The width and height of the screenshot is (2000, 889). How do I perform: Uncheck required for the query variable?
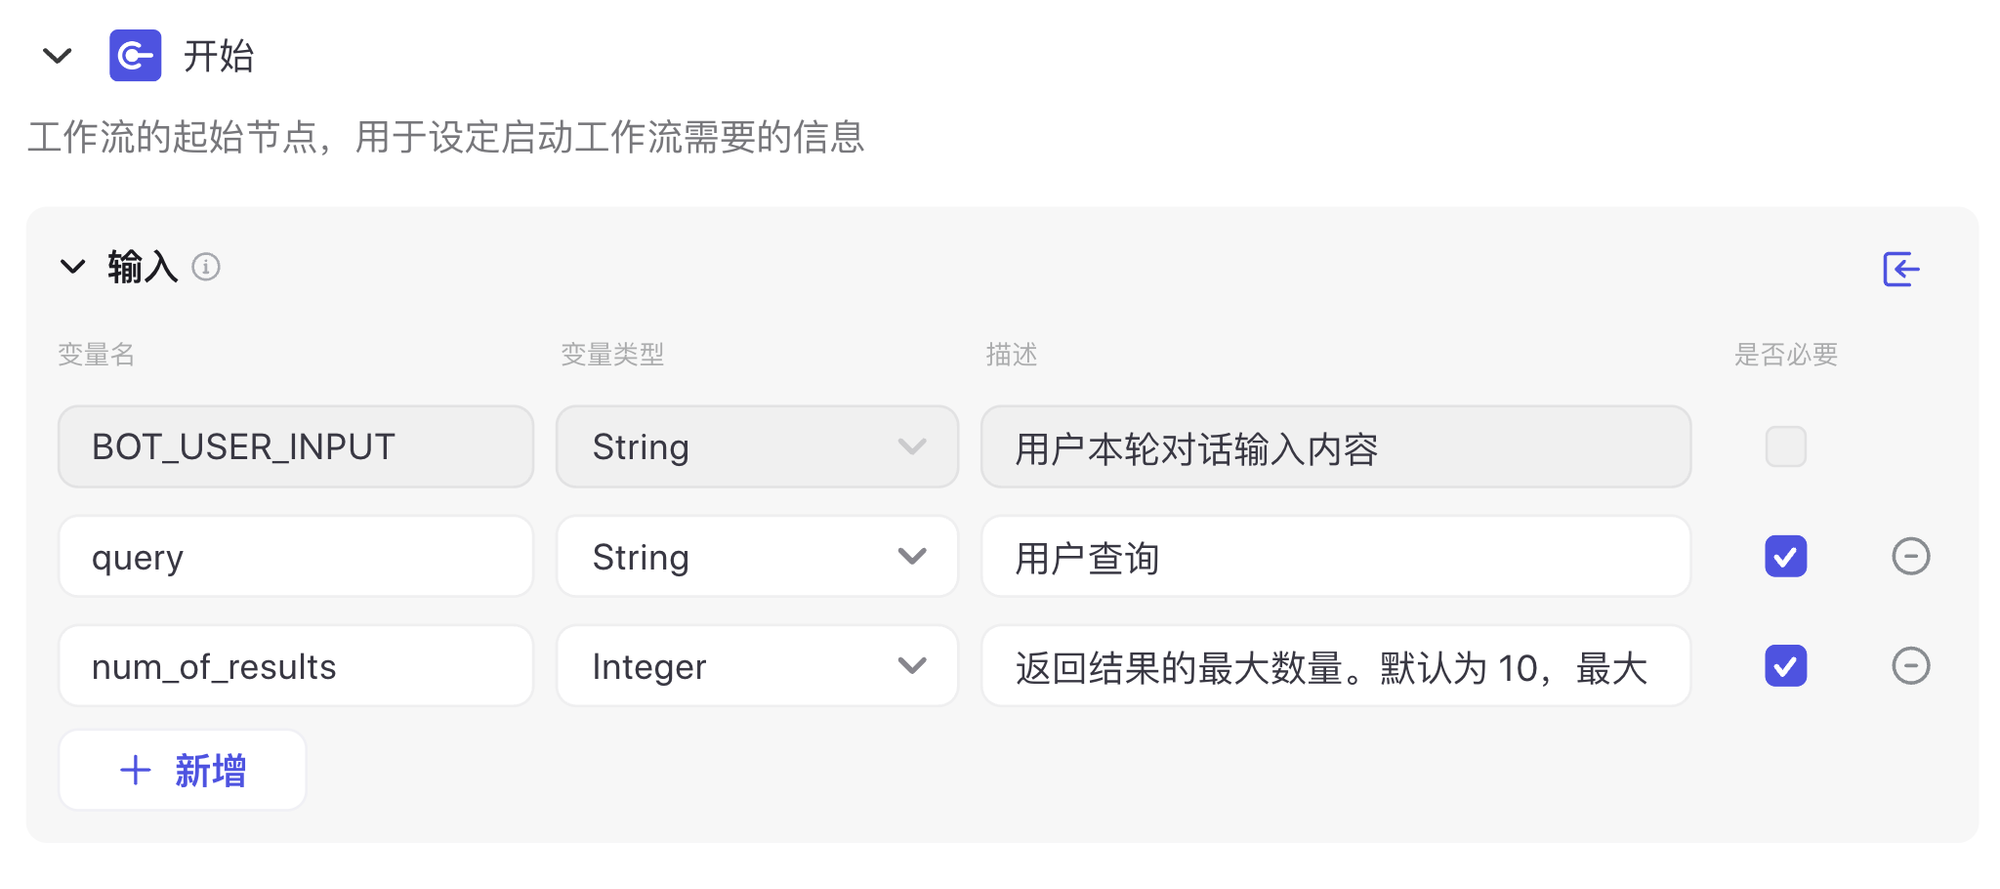click(1785, 556)
